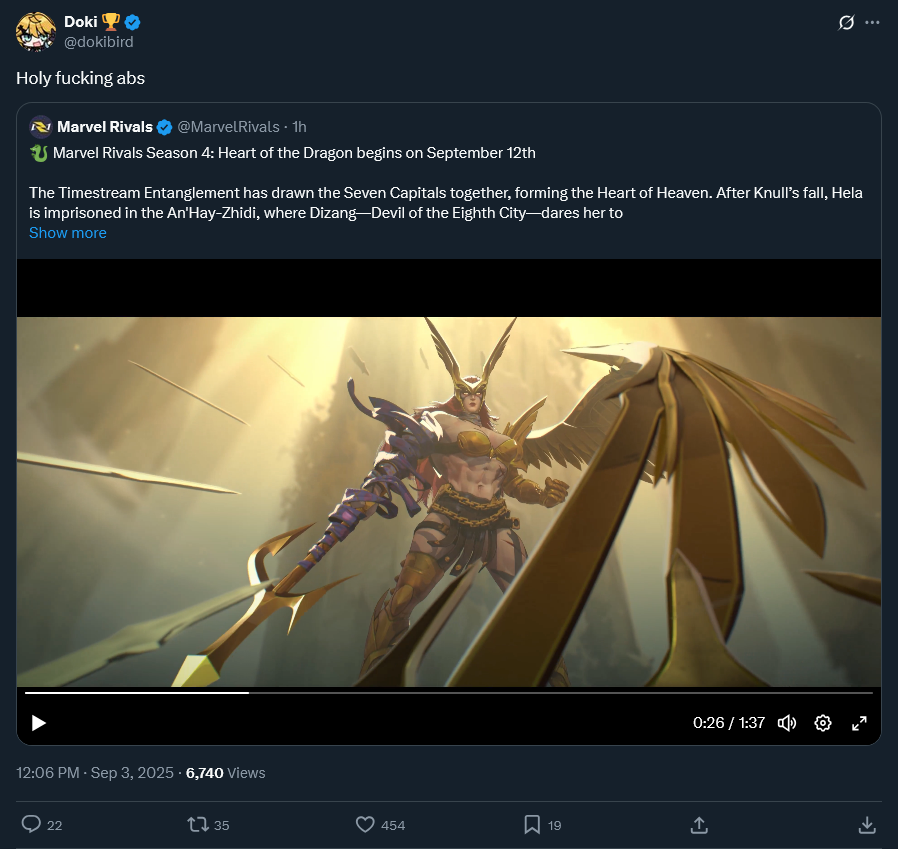Click the Marvel Rivals account avatar

coord(41,127)
